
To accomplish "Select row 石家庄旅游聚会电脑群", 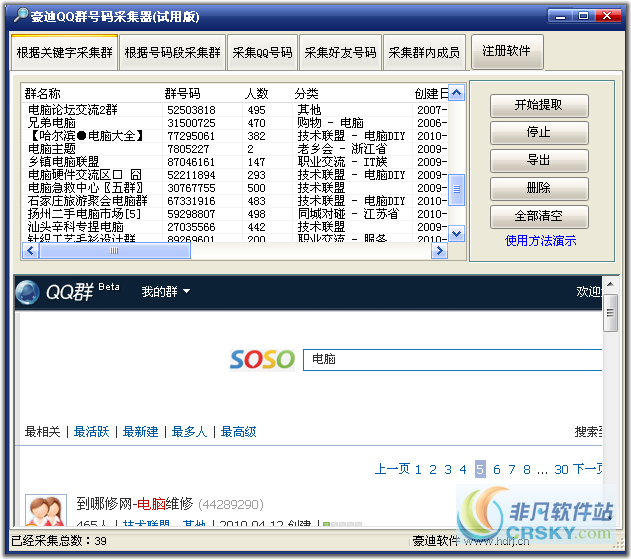I will click(x=235, y=201).
